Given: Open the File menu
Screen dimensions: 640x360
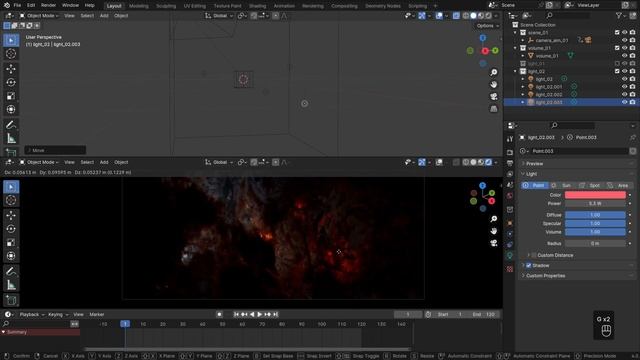Looking at the screenshot, I should pyautogui.click(x=17, y=5).
